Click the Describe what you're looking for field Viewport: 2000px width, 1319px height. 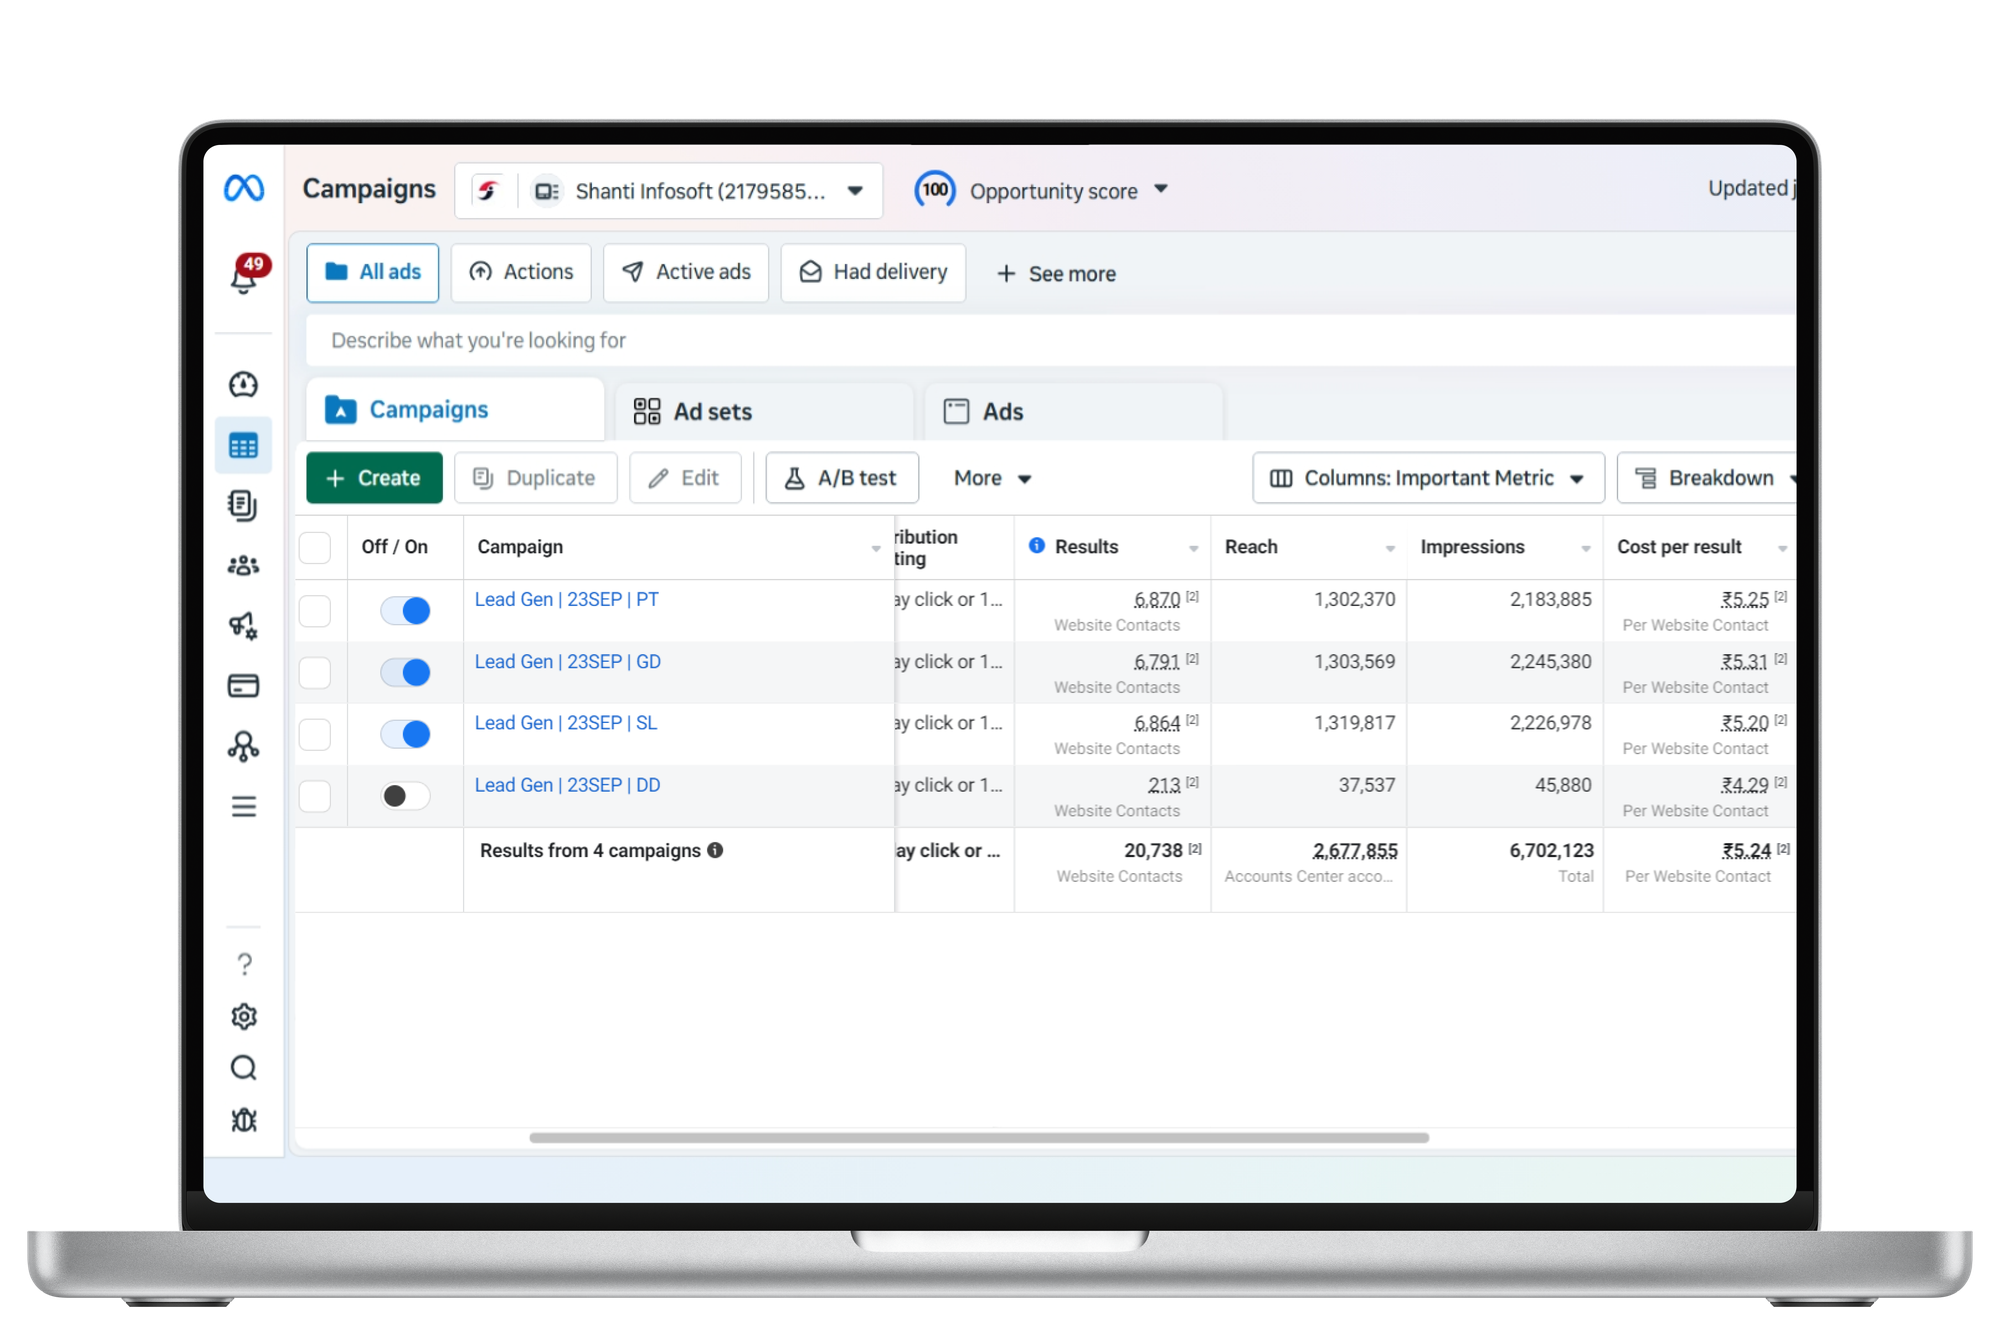[x=1050, y=340]
